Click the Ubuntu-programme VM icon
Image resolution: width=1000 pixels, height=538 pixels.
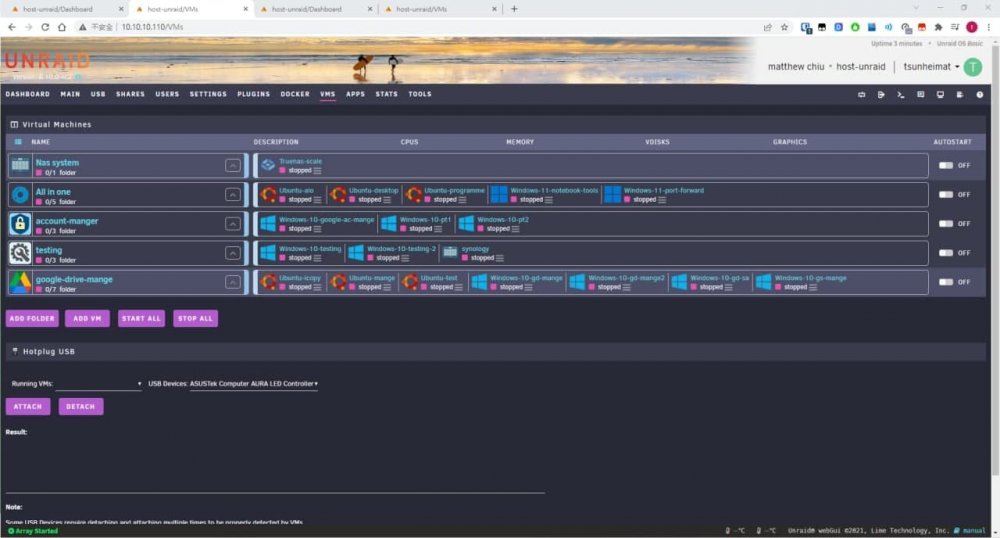point(414,194)
